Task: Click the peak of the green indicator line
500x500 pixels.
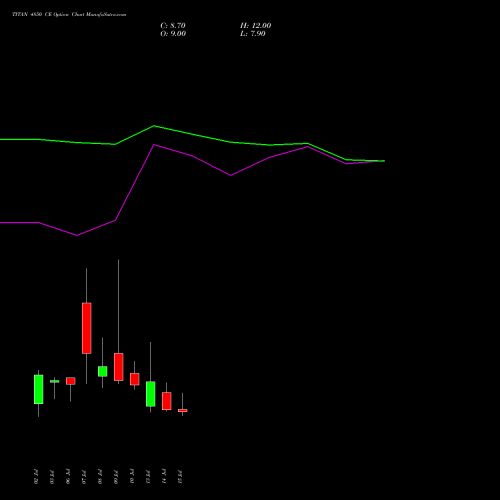Action: (x=154, y=126)
